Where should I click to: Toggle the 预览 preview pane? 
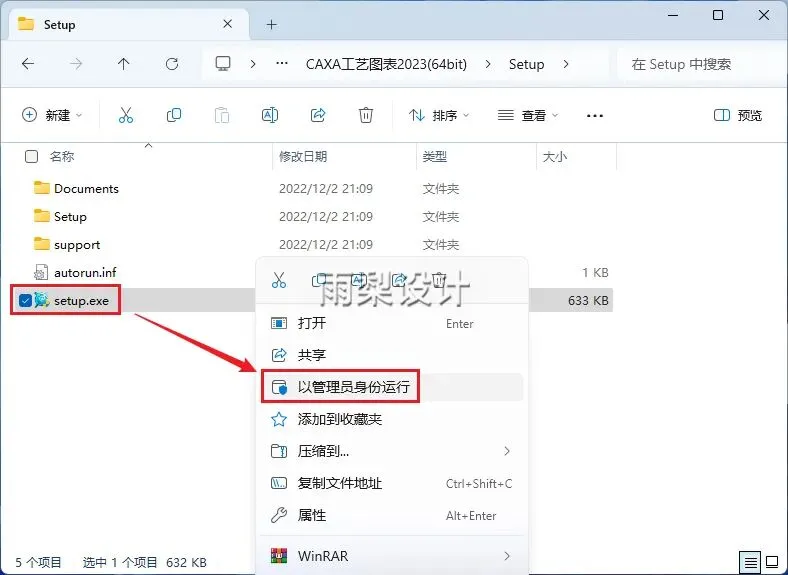[738, 116]
